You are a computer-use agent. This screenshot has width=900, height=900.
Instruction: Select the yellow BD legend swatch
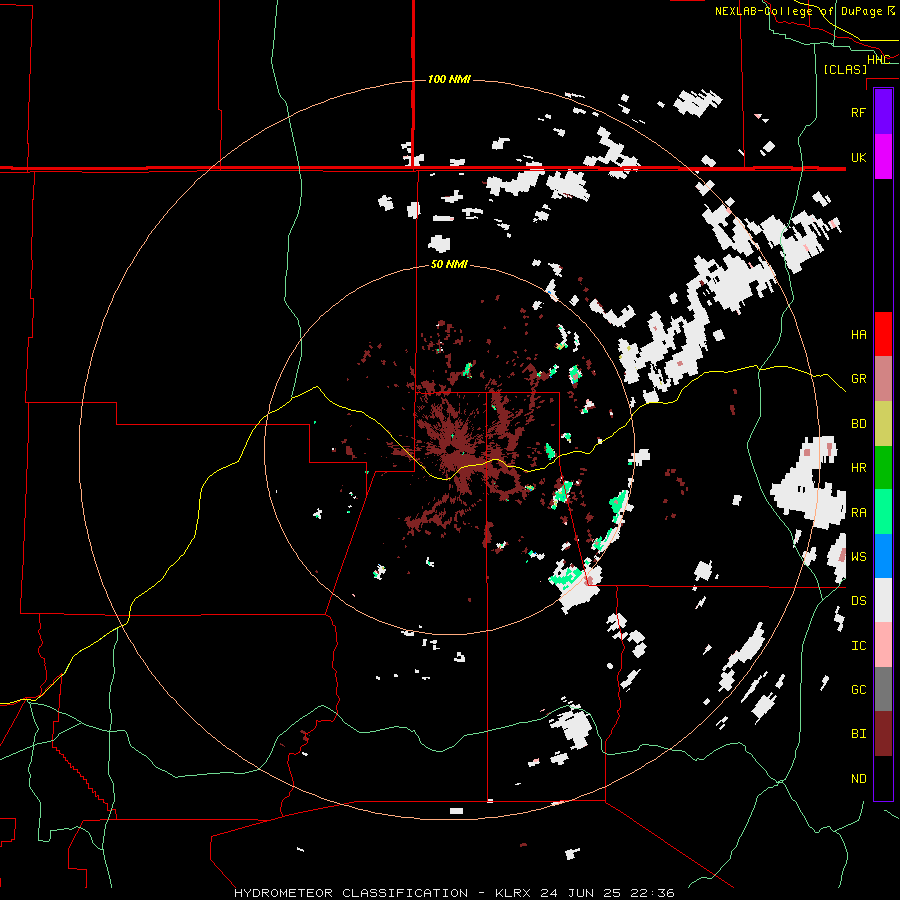(x=883, y=424)
